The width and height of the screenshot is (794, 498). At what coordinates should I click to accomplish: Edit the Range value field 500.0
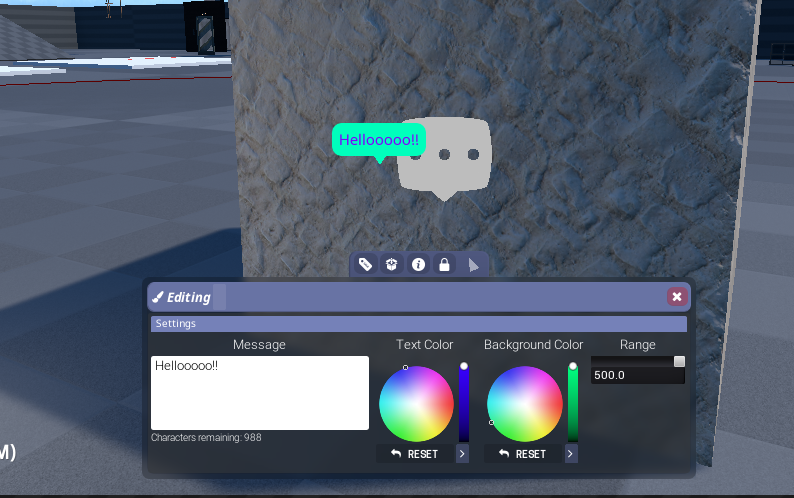click(x=638, y=375)
